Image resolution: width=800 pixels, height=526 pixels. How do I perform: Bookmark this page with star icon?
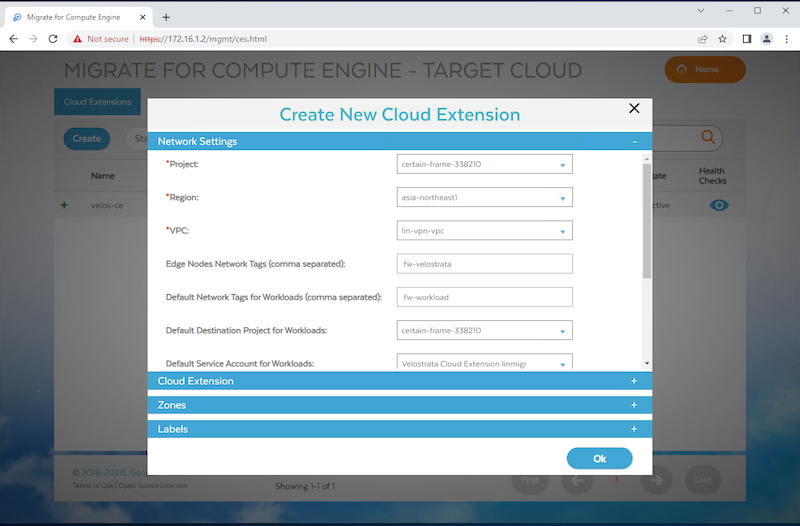point(723,39)
